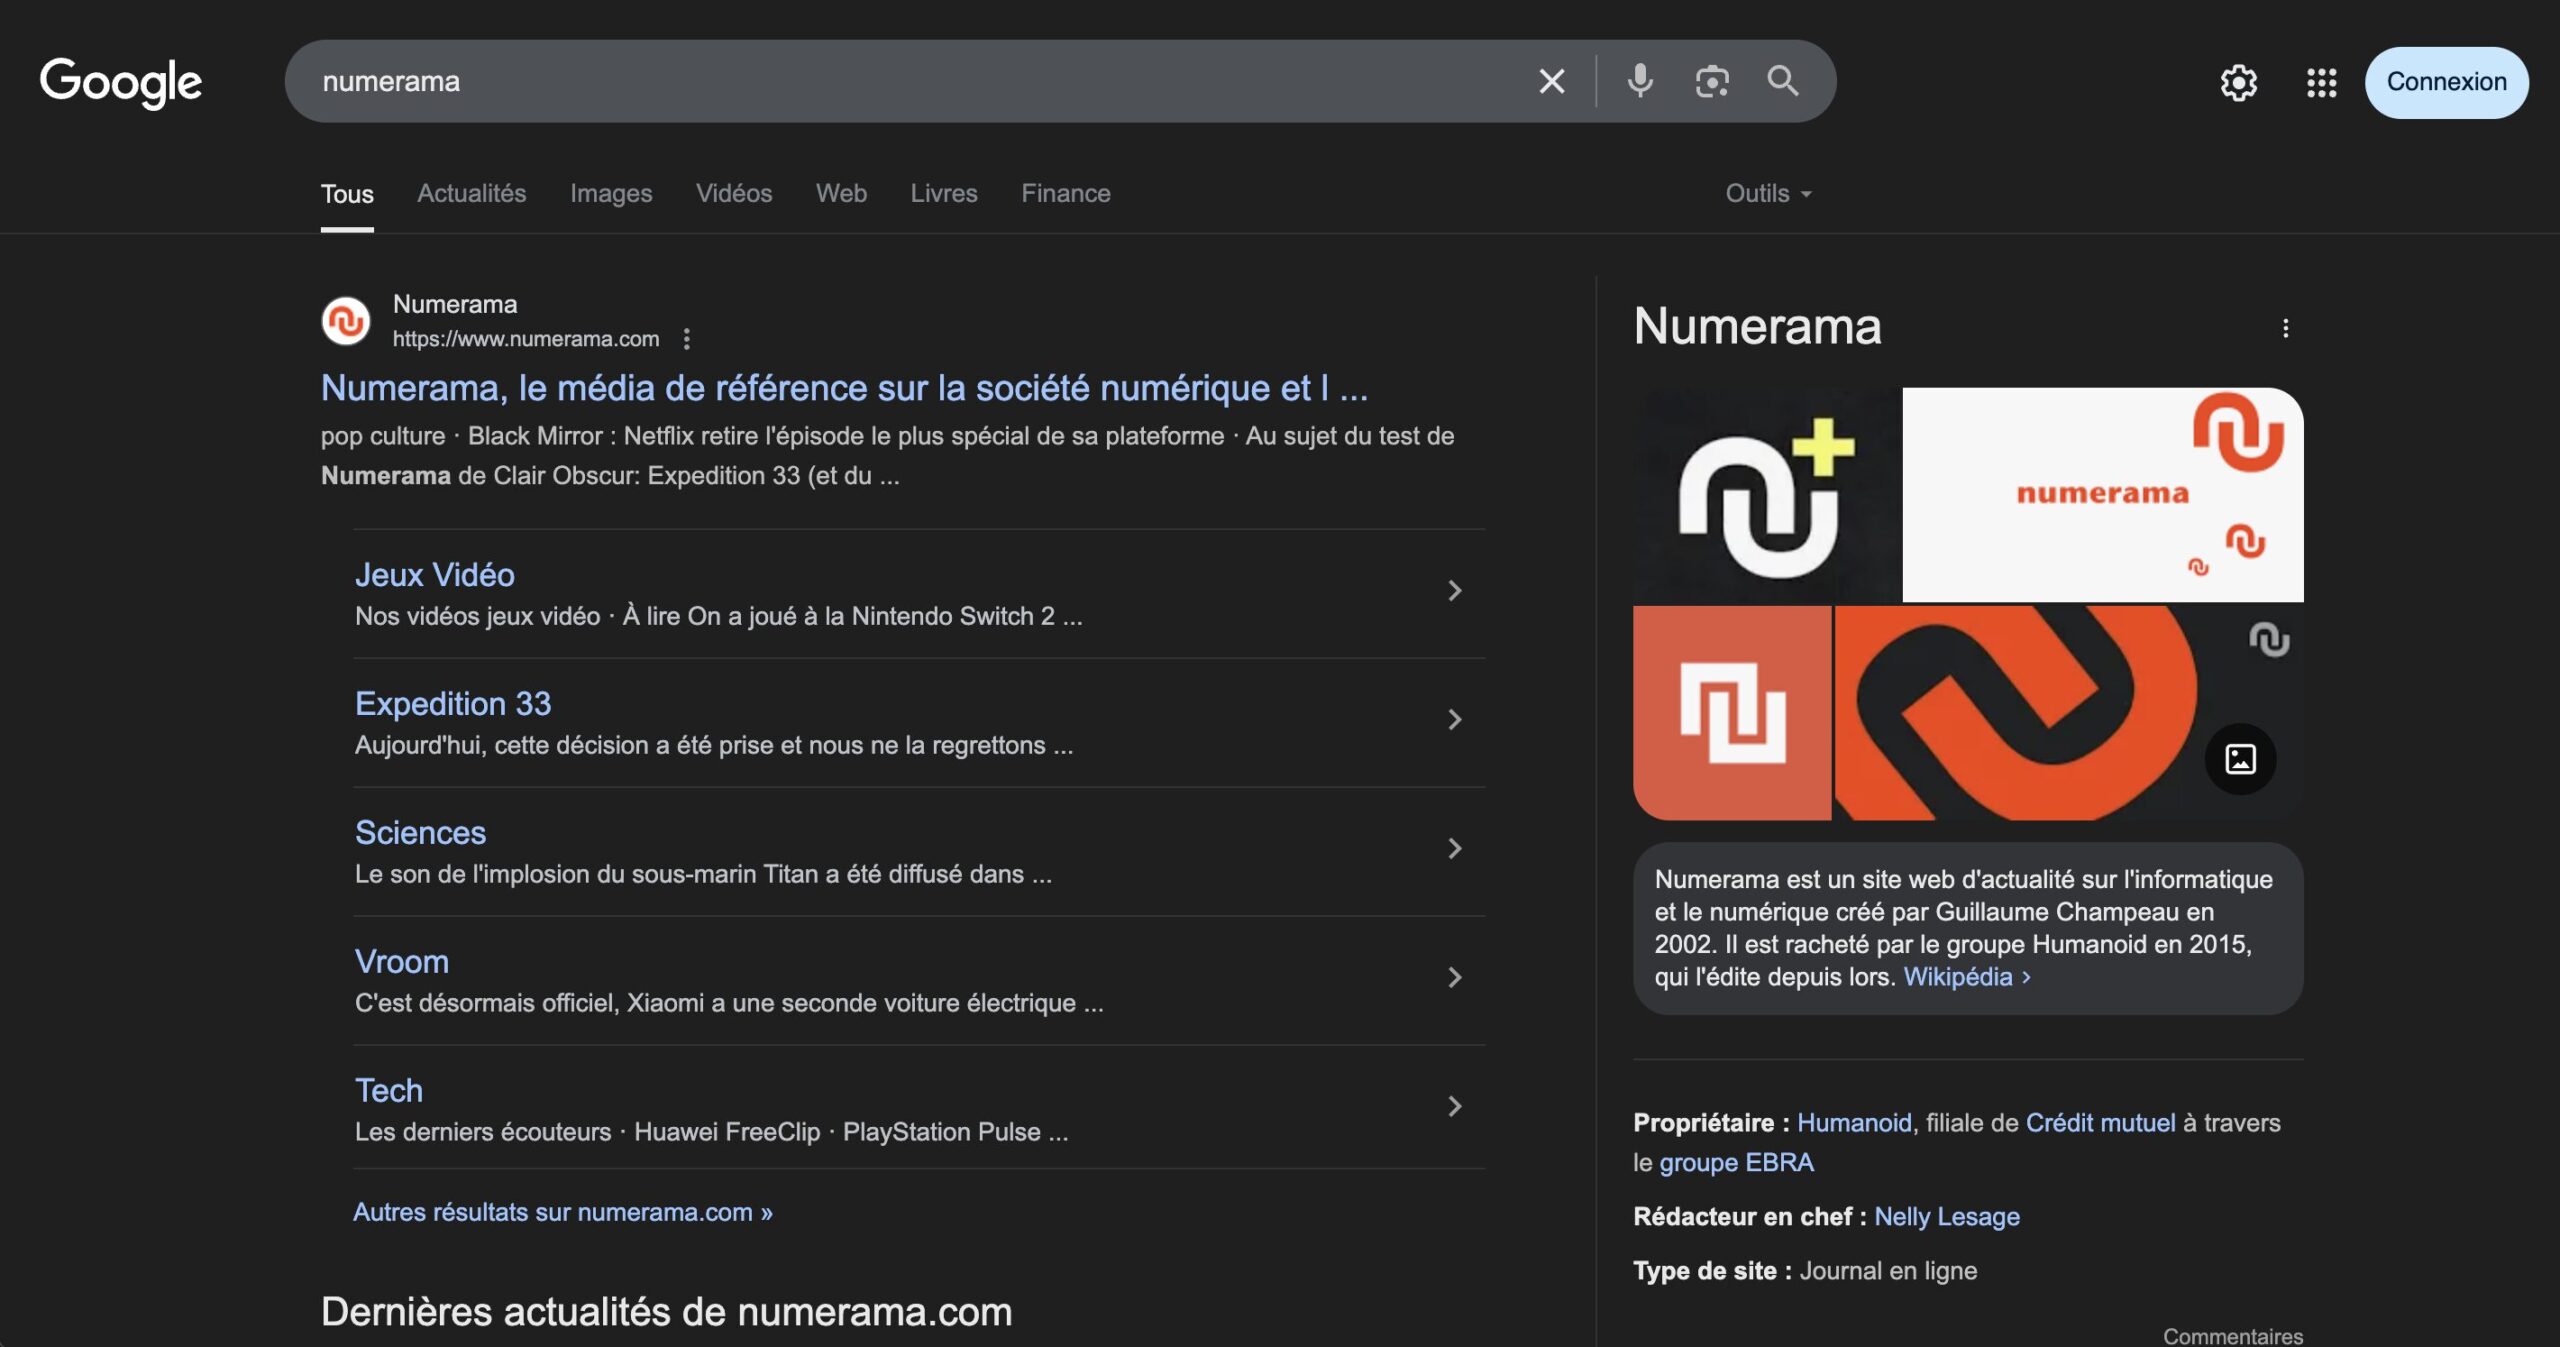Image resolution: width=2560 pixels, height=1347 pixels.
Task: Open more images button on logo collage
Action: (x=2240, y=759)
